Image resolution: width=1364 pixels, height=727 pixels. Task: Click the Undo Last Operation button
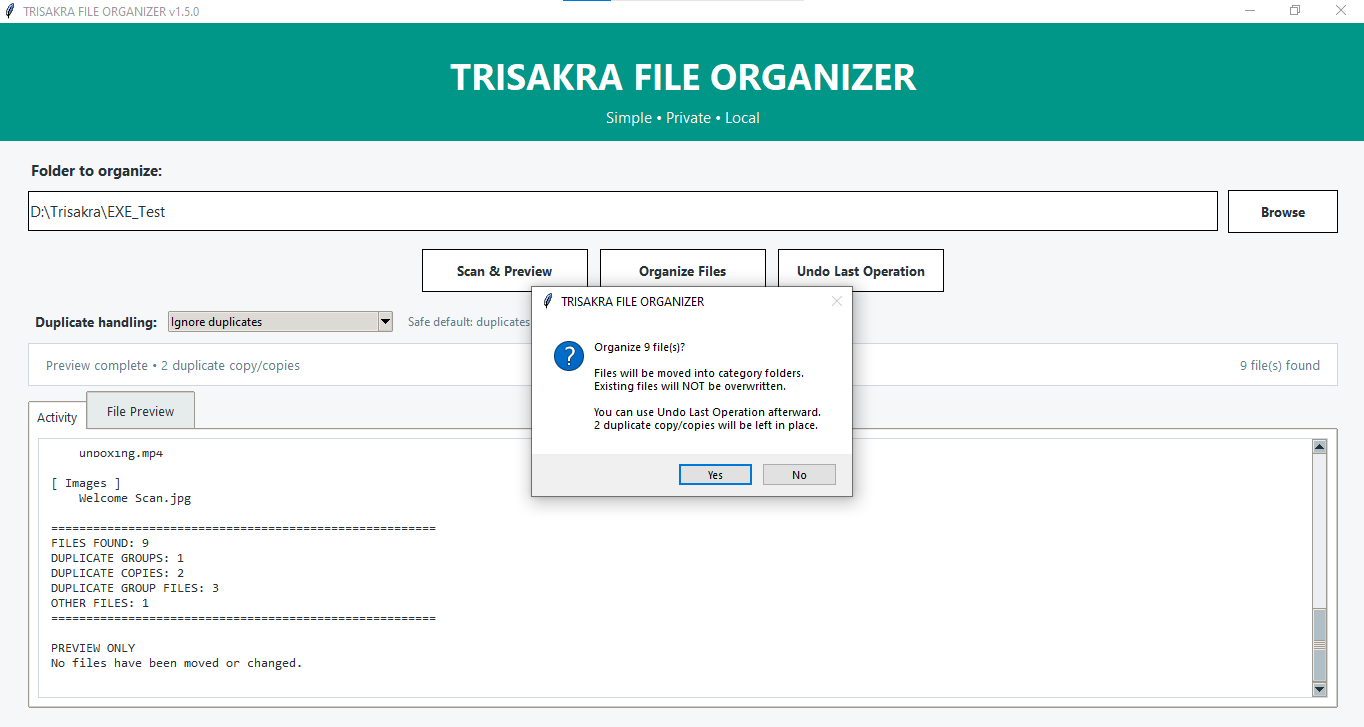[861, 271]
